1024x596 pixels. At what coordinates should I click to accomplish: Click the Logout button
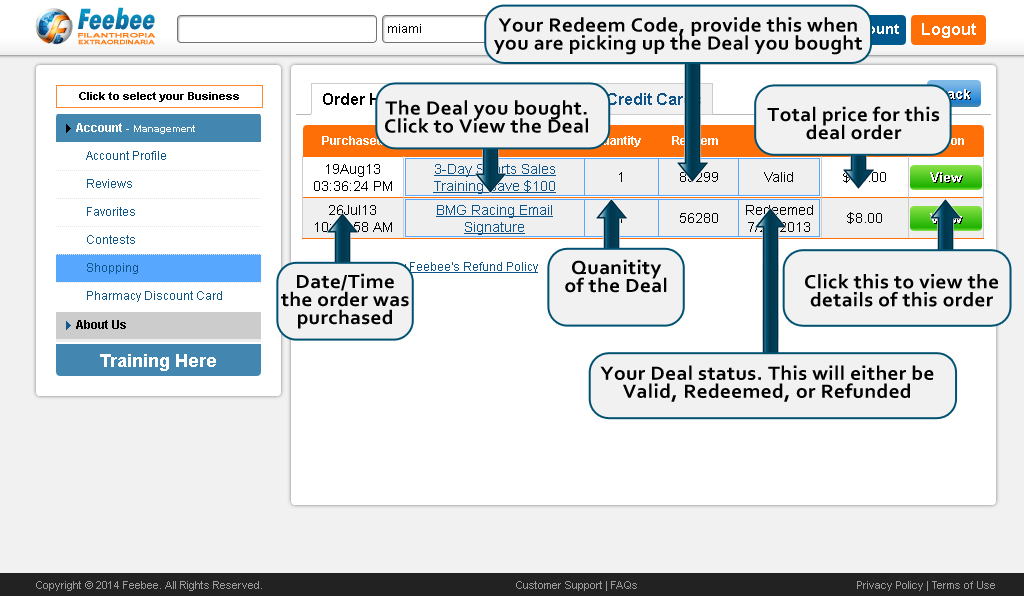[947, 30]
